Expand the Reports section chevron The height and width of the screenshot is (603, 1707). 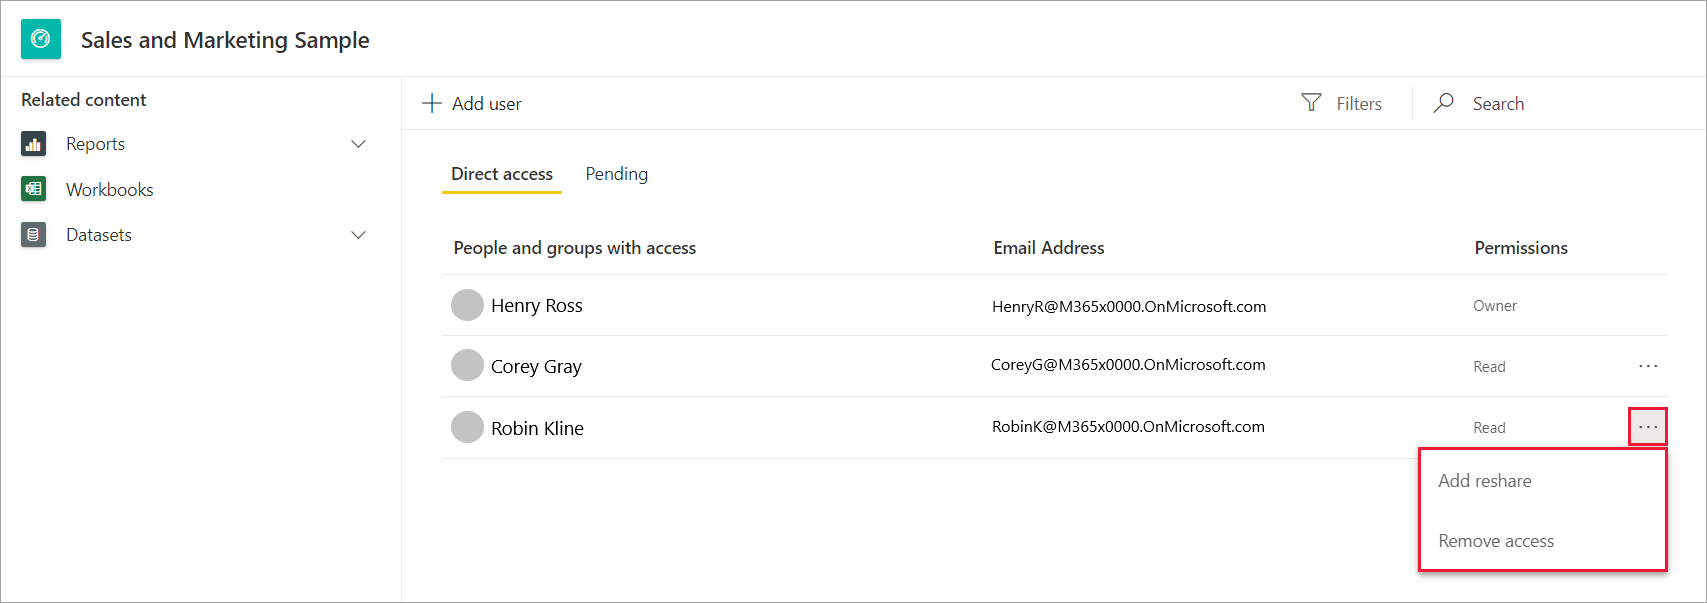[358, 144]
